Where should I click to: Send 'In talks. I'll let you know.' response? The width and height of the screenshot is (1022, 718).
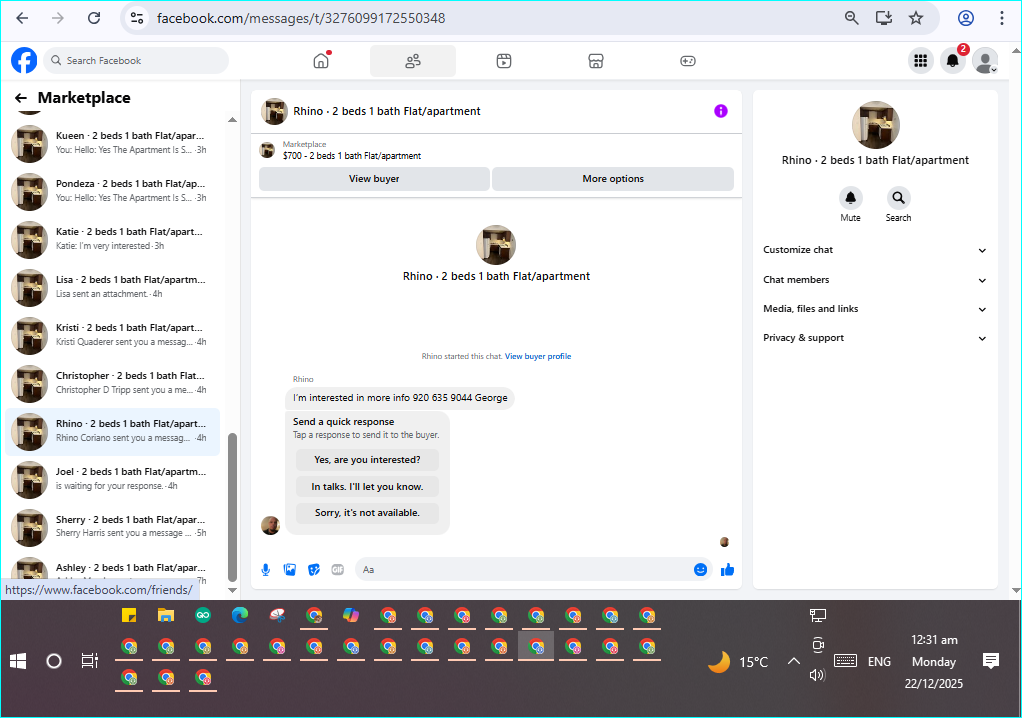[x=367, y=487]
